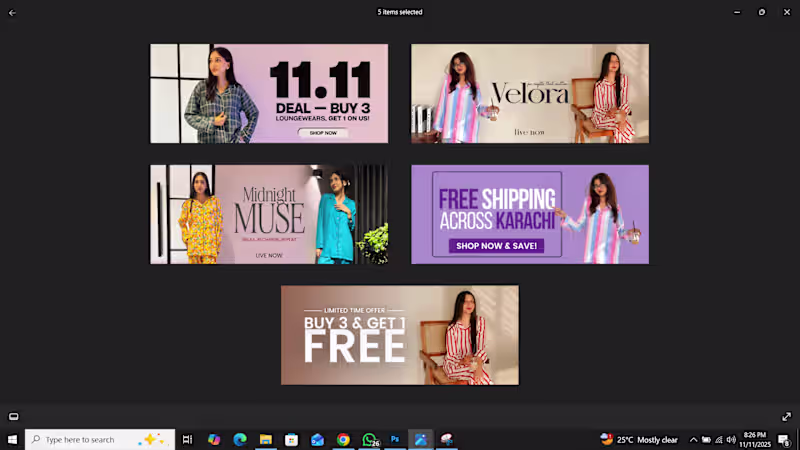
Task: Open Google Chrome from the taskbar
Action: [x=343, y=439]
